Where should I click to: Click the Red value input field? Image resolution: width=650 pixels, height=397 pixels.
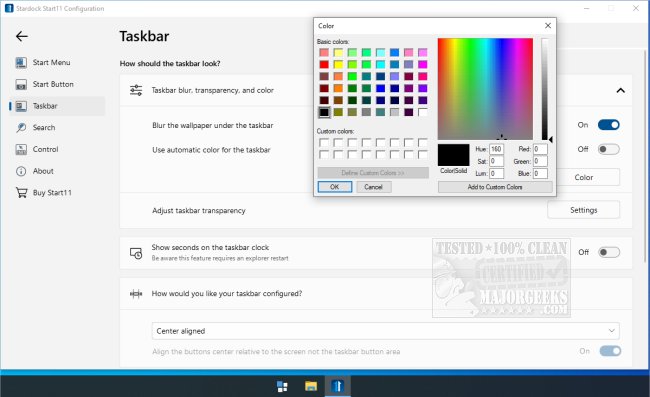coord(540,149)
